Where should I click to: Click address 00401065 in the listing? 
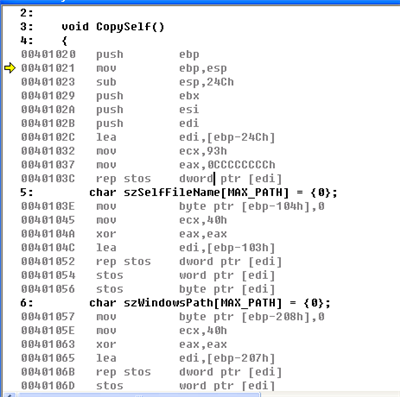(x=48, y=358)
